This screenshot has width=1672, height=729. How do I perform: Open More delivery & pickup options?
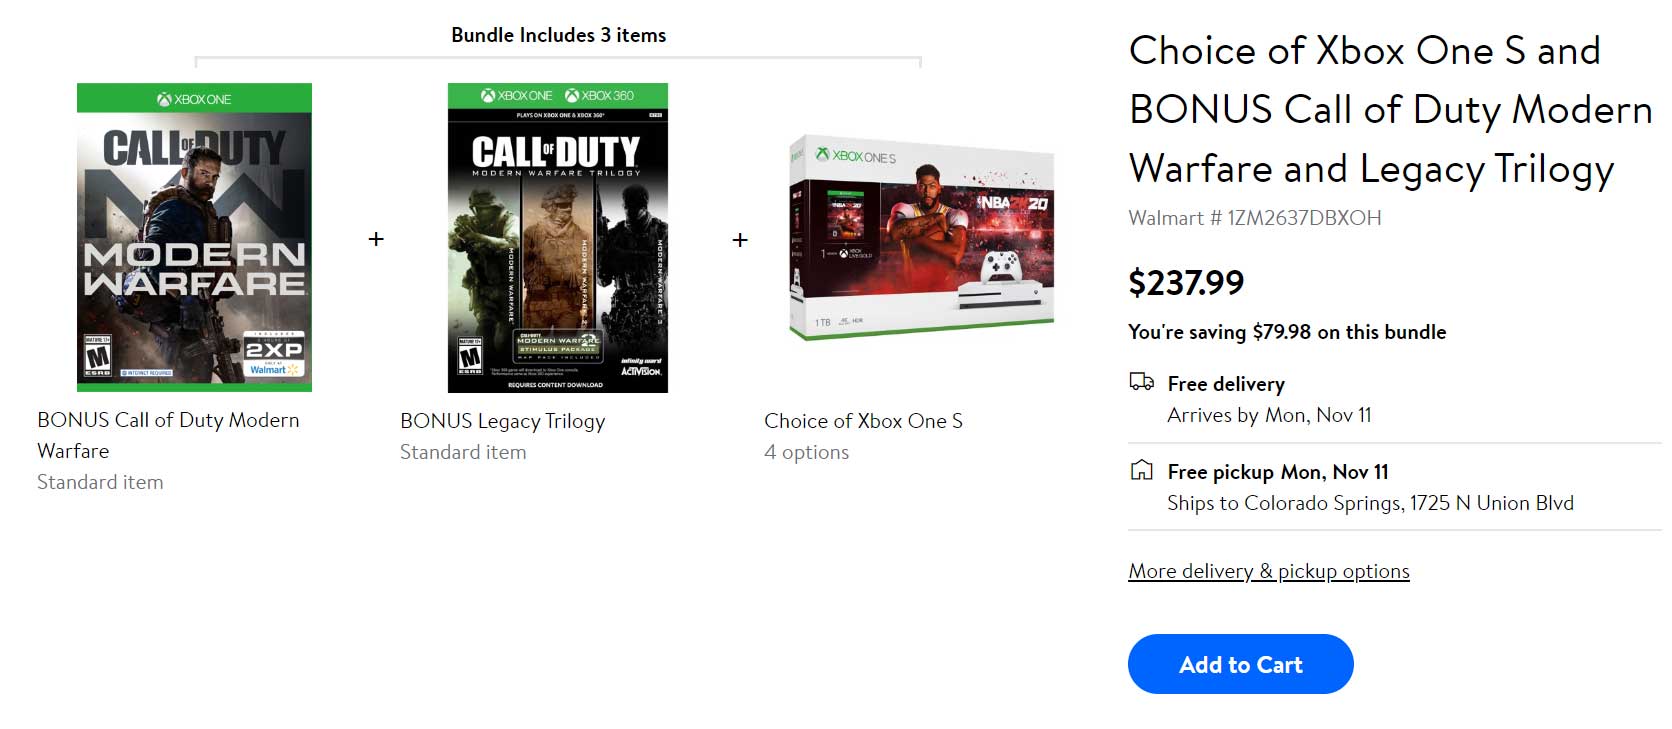pyautogui.click(x=1268, y=571)
